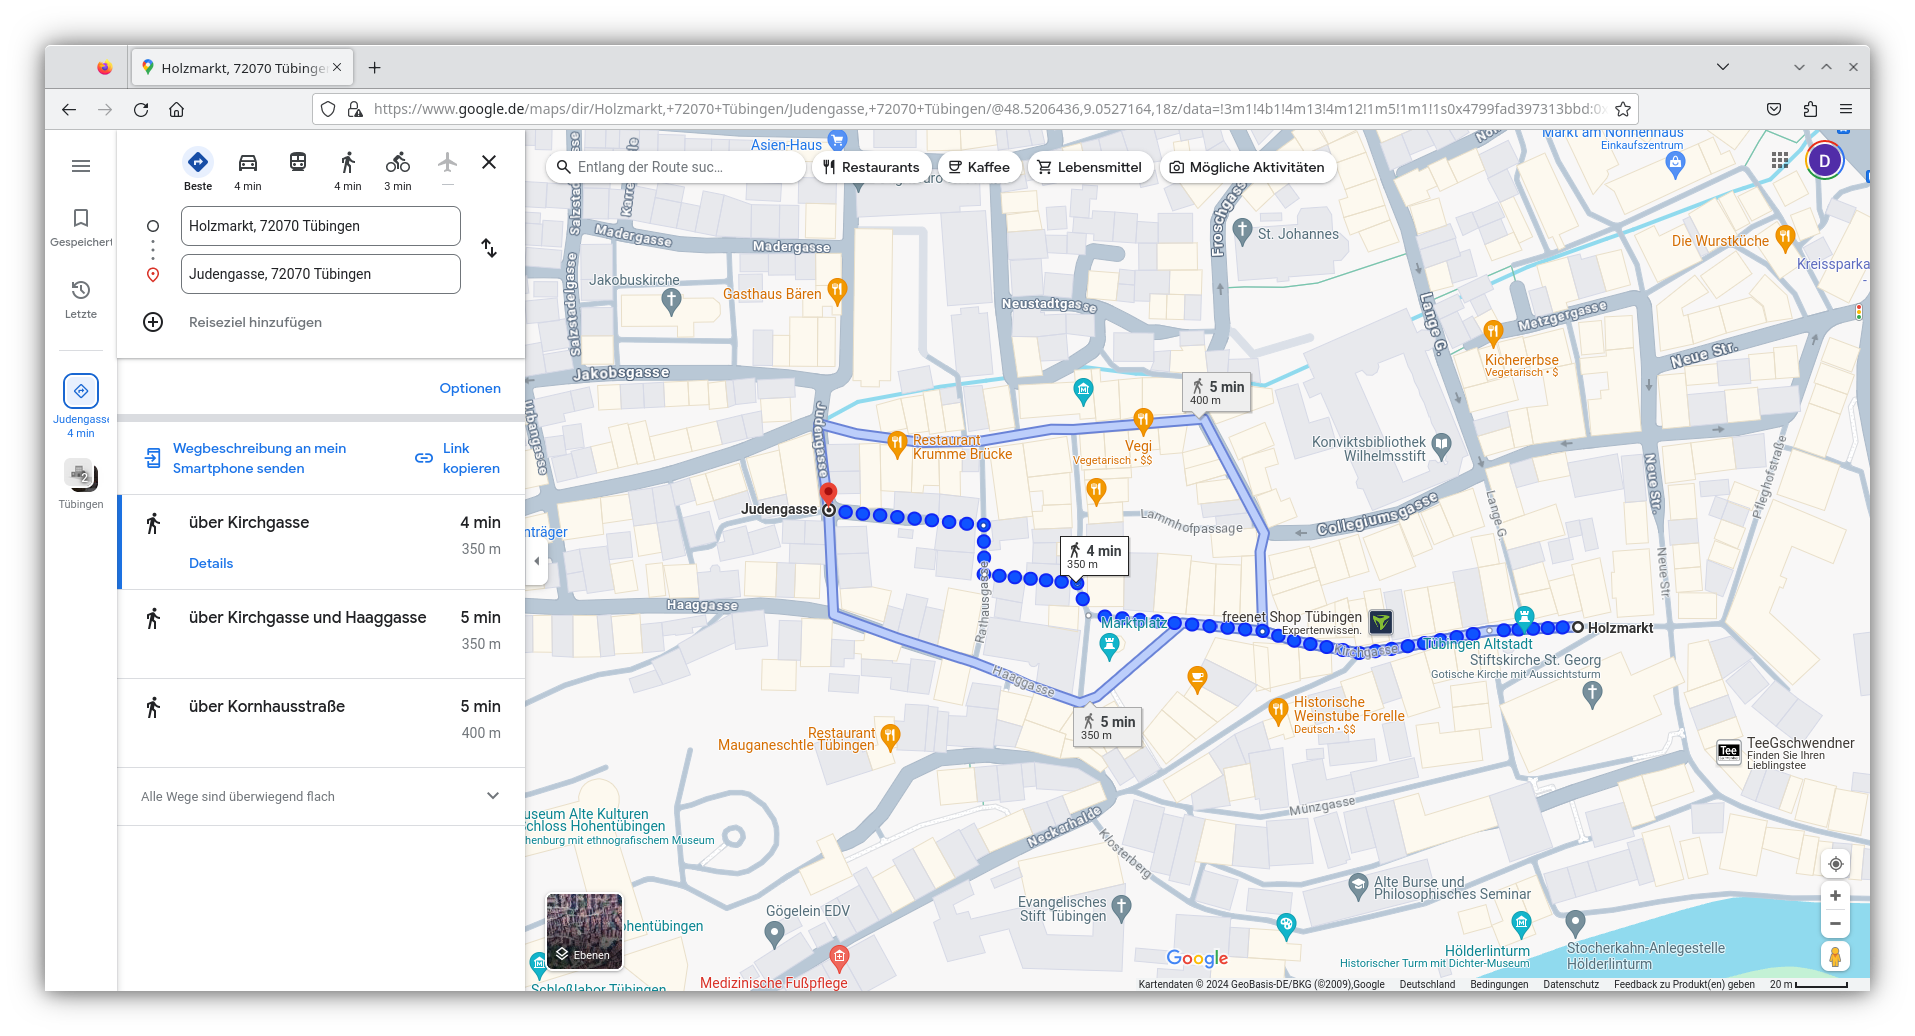This screenshot has height=1036, width=1915.
Task: Swap start and destination locations
Action: (x=489, y=248)
